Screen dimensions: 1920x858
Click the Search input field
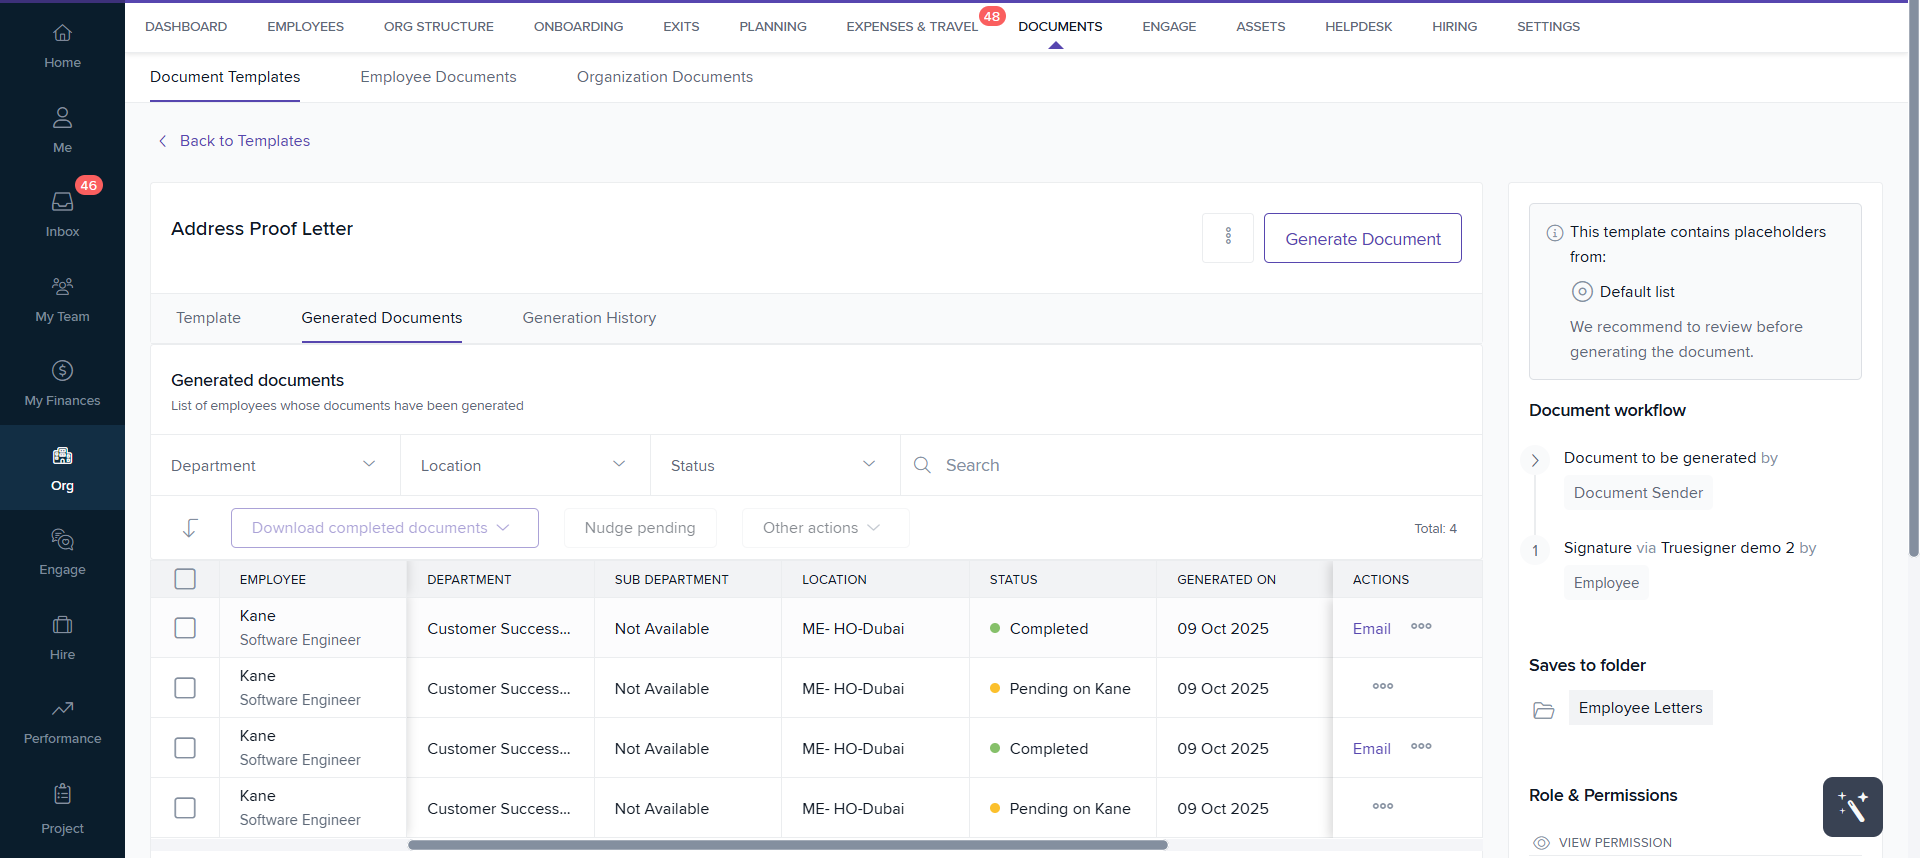(x=1191, y=465)
